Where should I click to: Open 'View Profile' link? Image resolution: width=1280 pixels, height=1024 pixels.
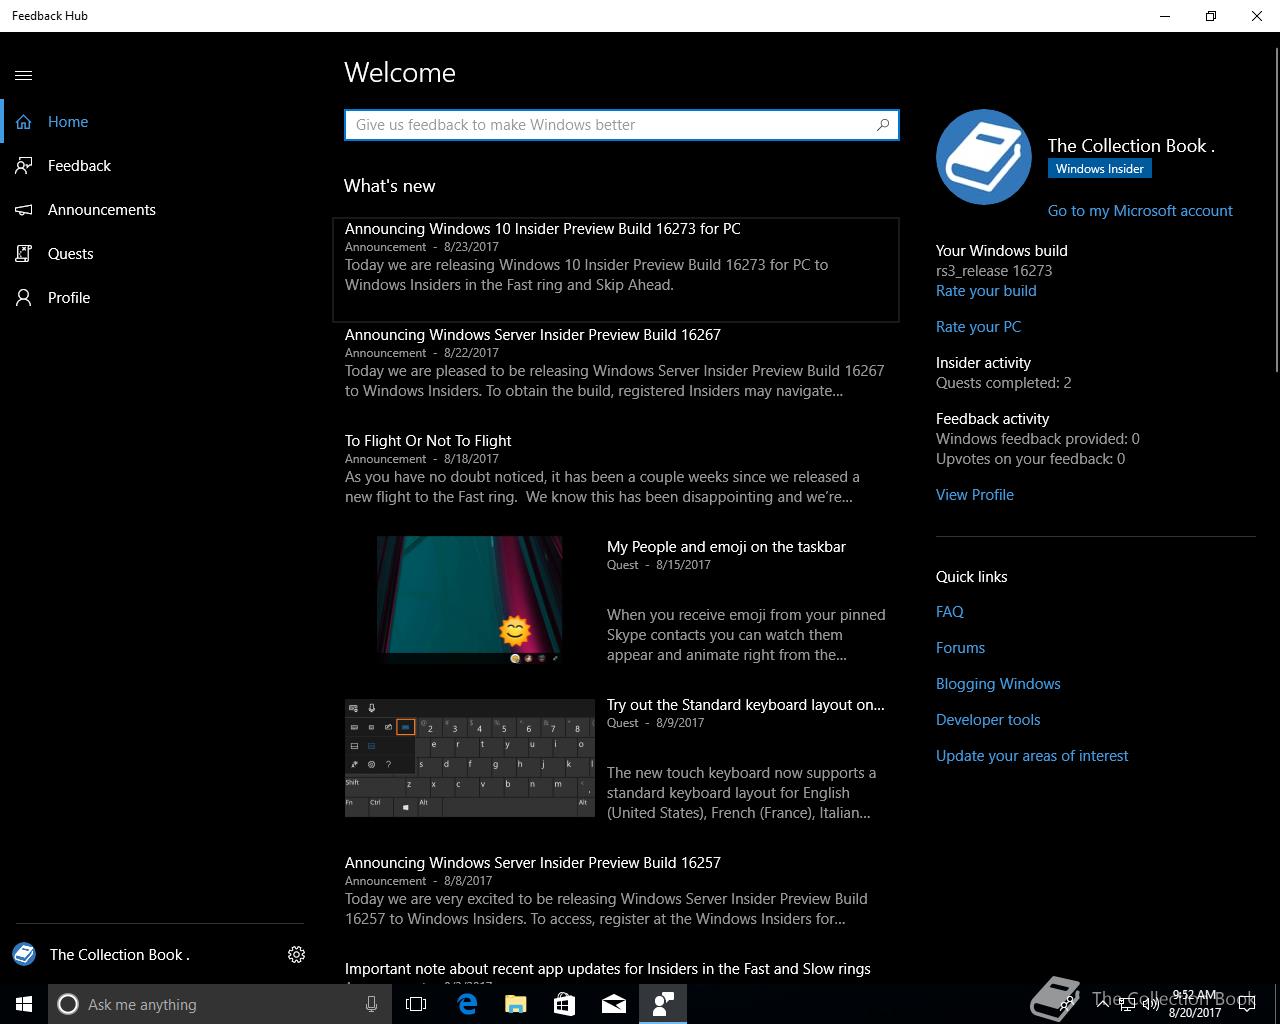point(975,495)
